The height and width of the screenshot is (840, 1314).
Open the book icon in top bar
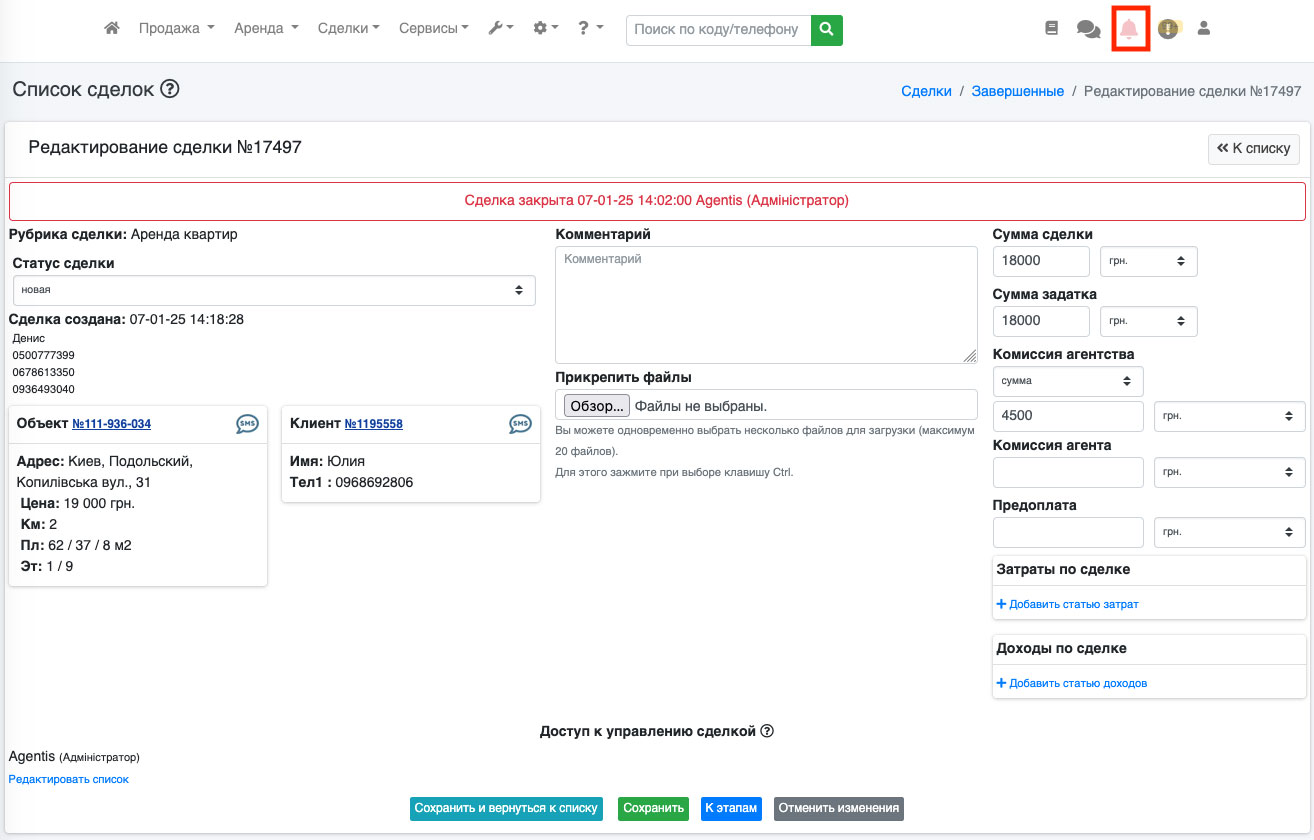1051,29
